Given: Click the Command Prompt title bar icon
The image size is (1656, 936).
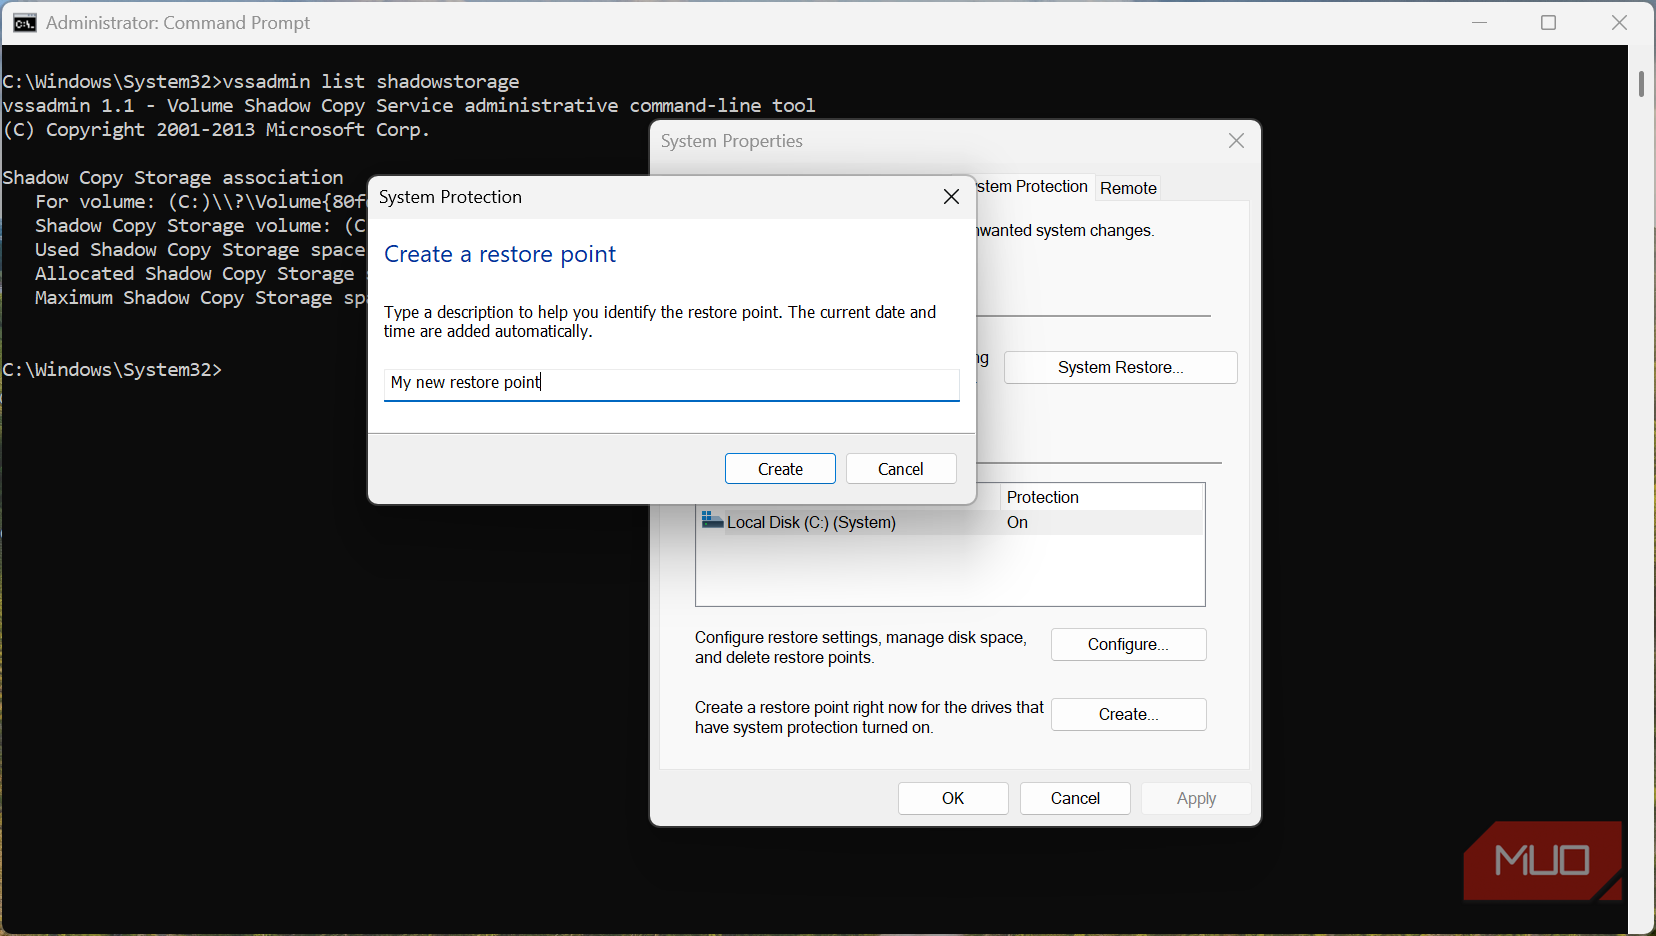Looking at the screenshot, I should click(25, 23).
